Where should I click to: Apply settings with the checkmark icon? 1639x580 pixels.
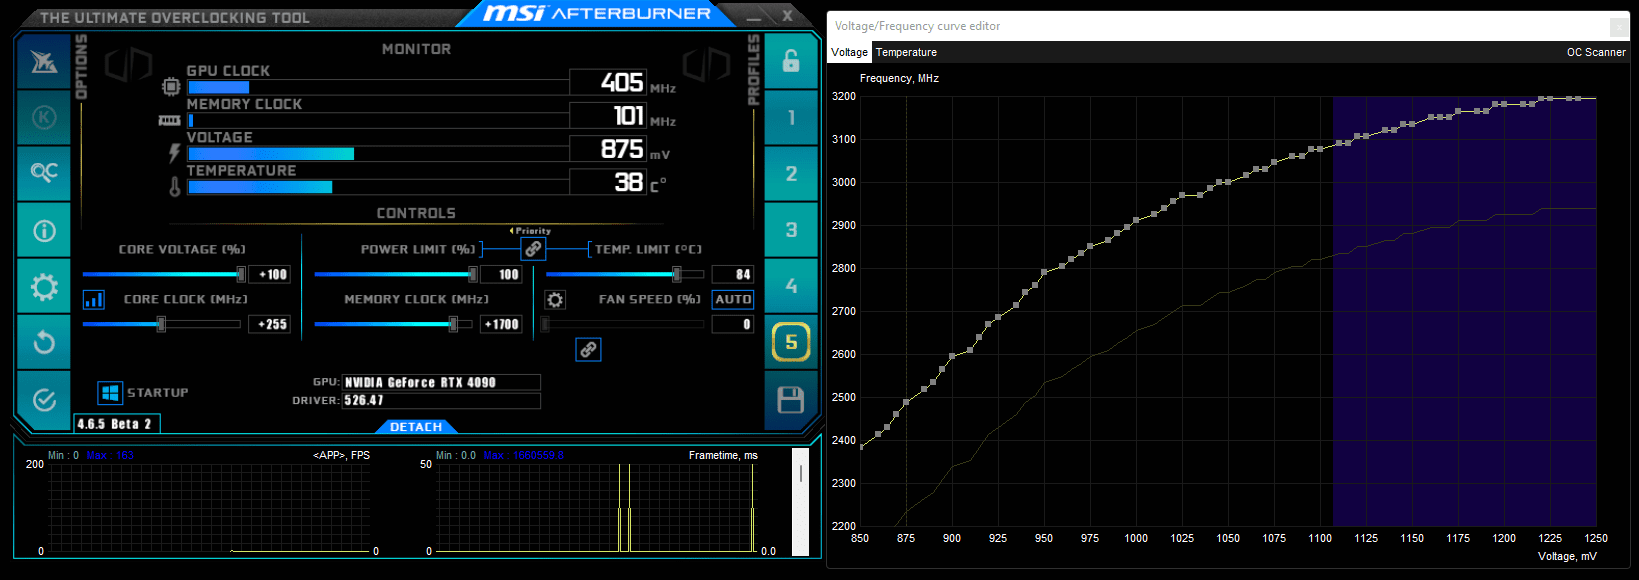tap(44, 400)
